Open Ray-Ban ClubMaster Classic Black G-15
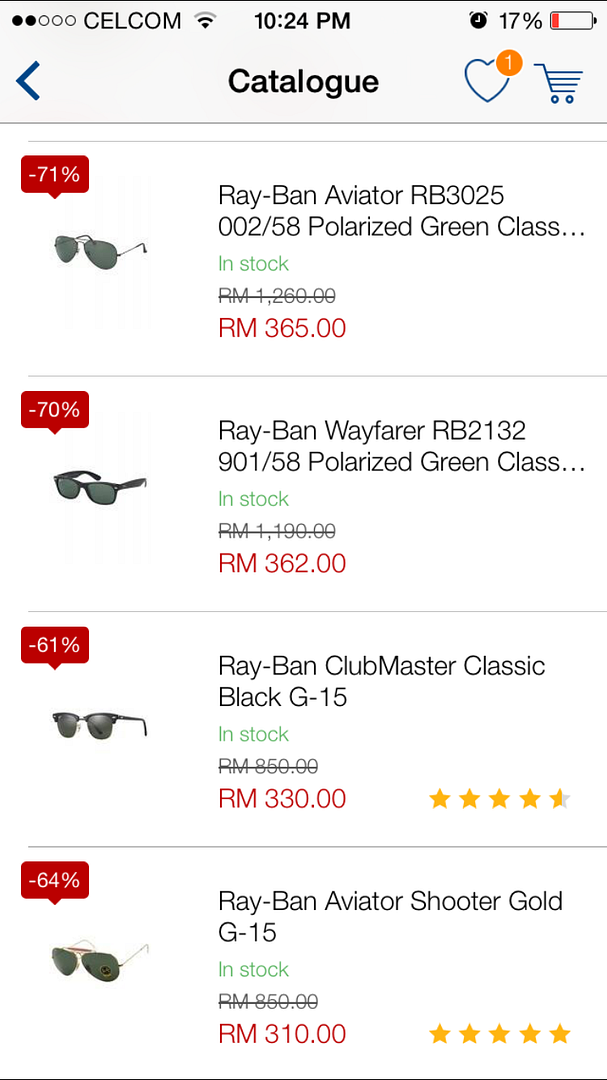Screen dimensions: 607x1080 coord(382,681)
